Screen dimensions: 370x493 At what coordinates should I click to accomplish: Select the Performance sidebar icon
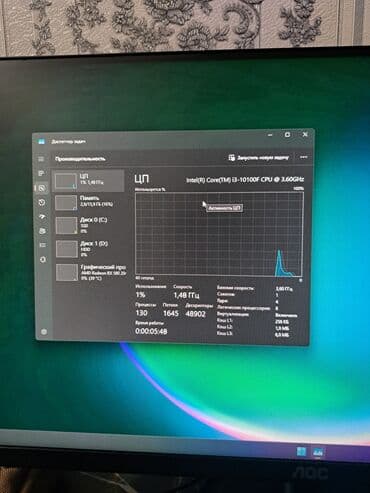[x=42, y=188]
